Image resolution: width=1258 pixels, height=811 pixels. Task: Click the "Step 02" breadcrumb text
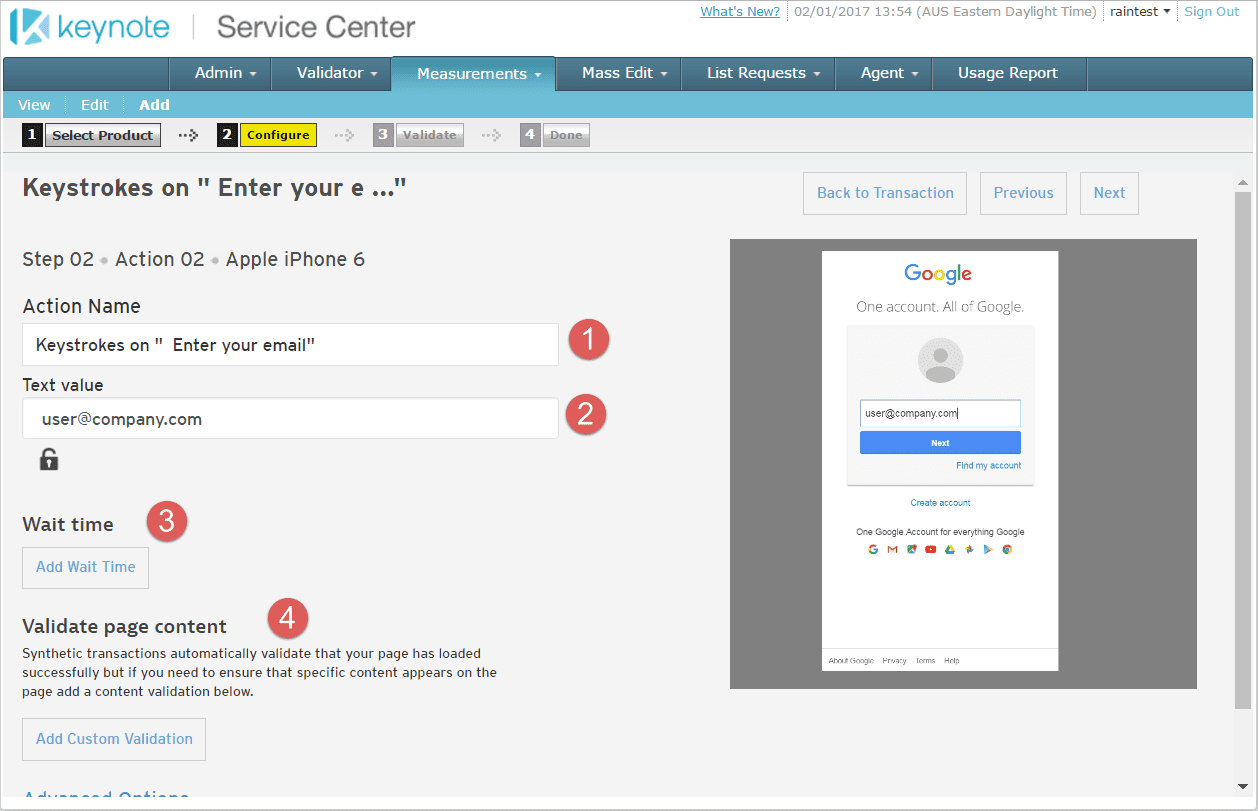(x=58, y=260)
